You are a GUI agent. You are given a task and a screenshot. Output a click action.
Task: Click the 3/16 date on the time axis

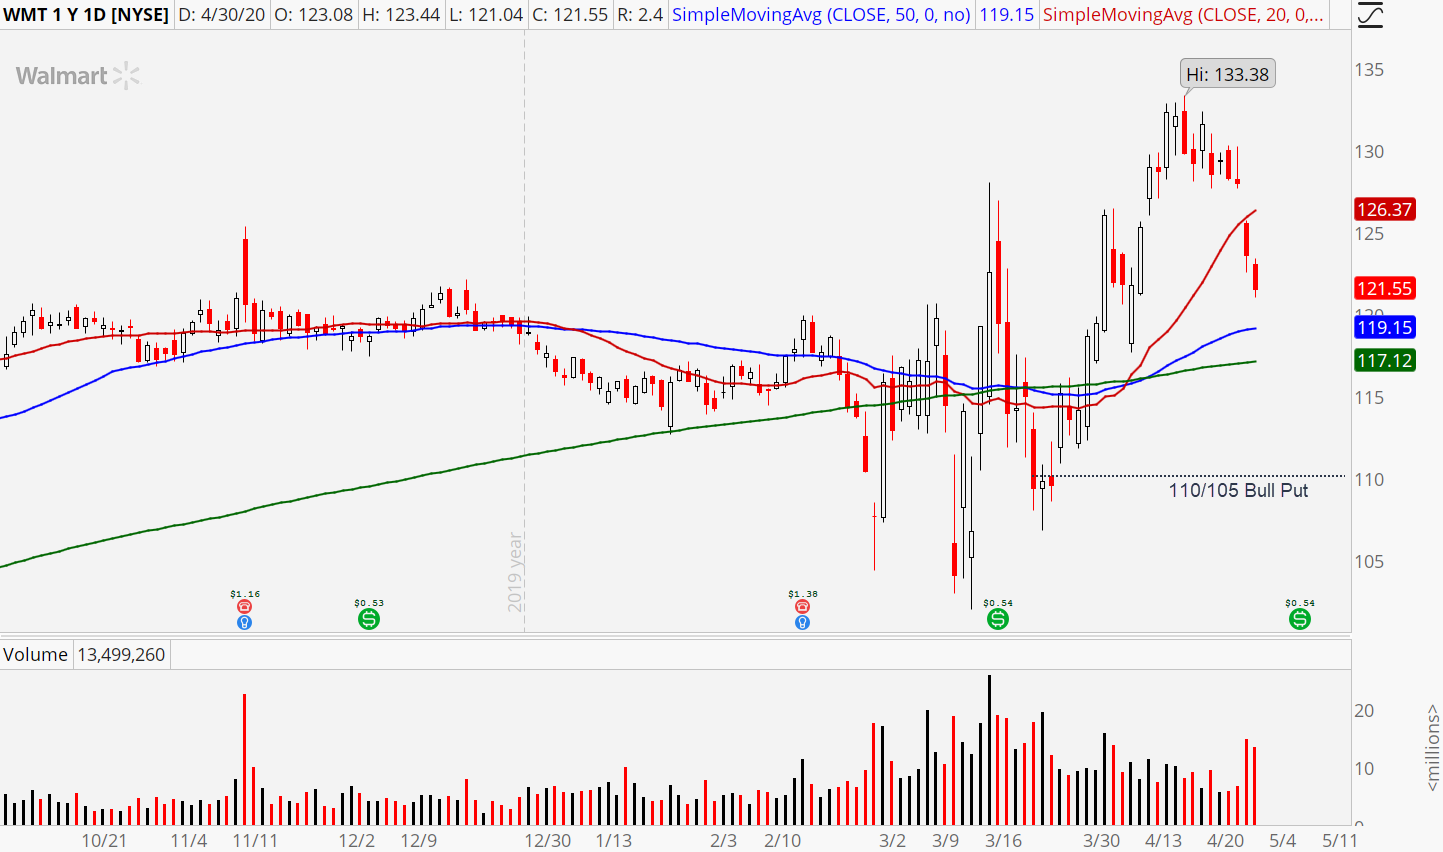click(x=1003, y=840)
